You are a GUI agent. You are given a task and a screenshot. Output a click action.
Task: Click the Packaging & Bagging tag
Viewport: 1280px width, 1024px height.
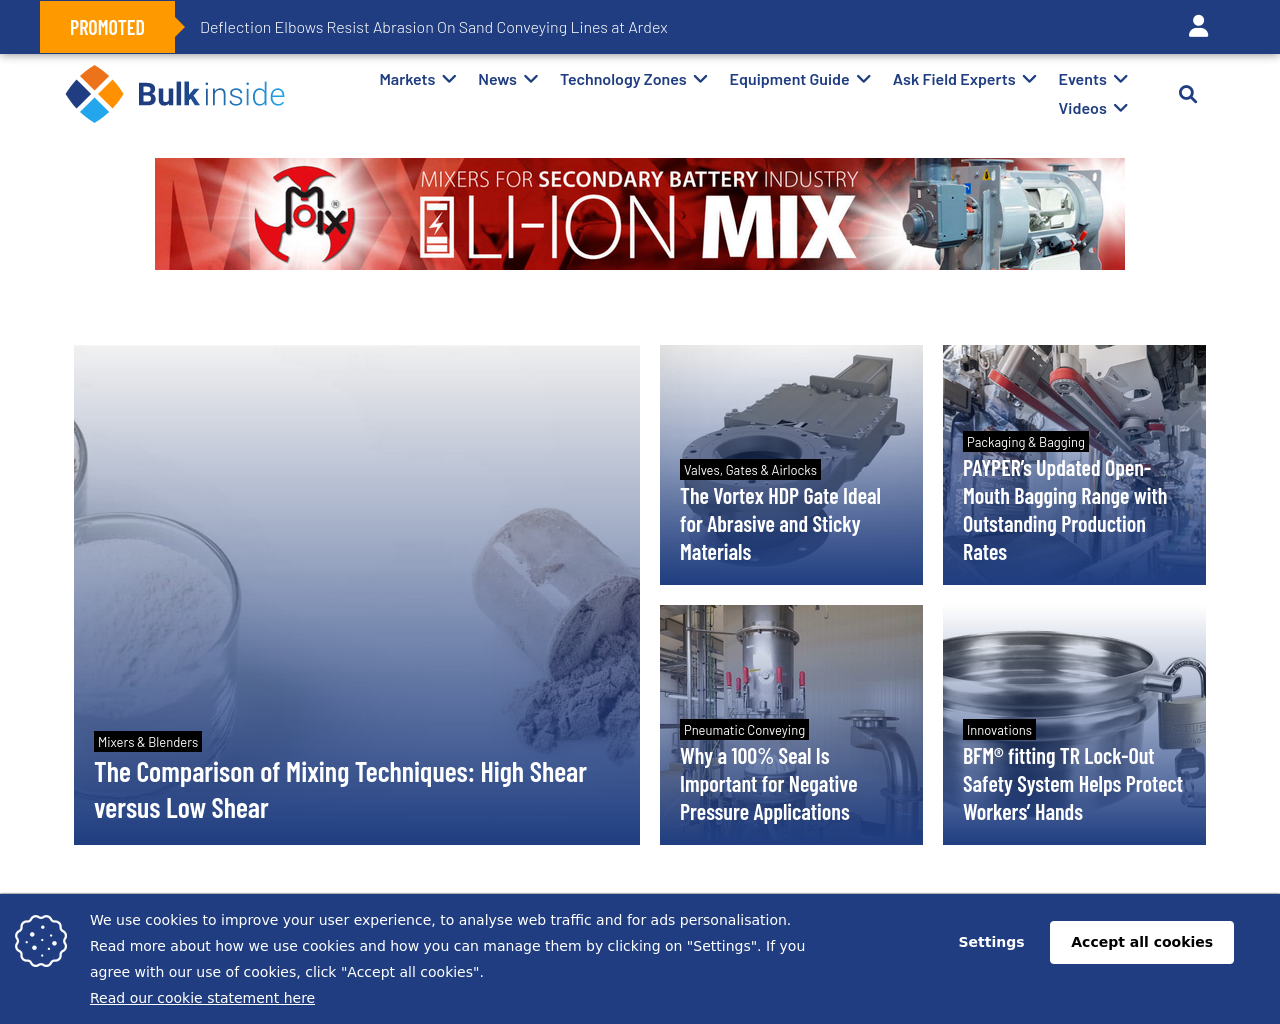pos(1025,442)
